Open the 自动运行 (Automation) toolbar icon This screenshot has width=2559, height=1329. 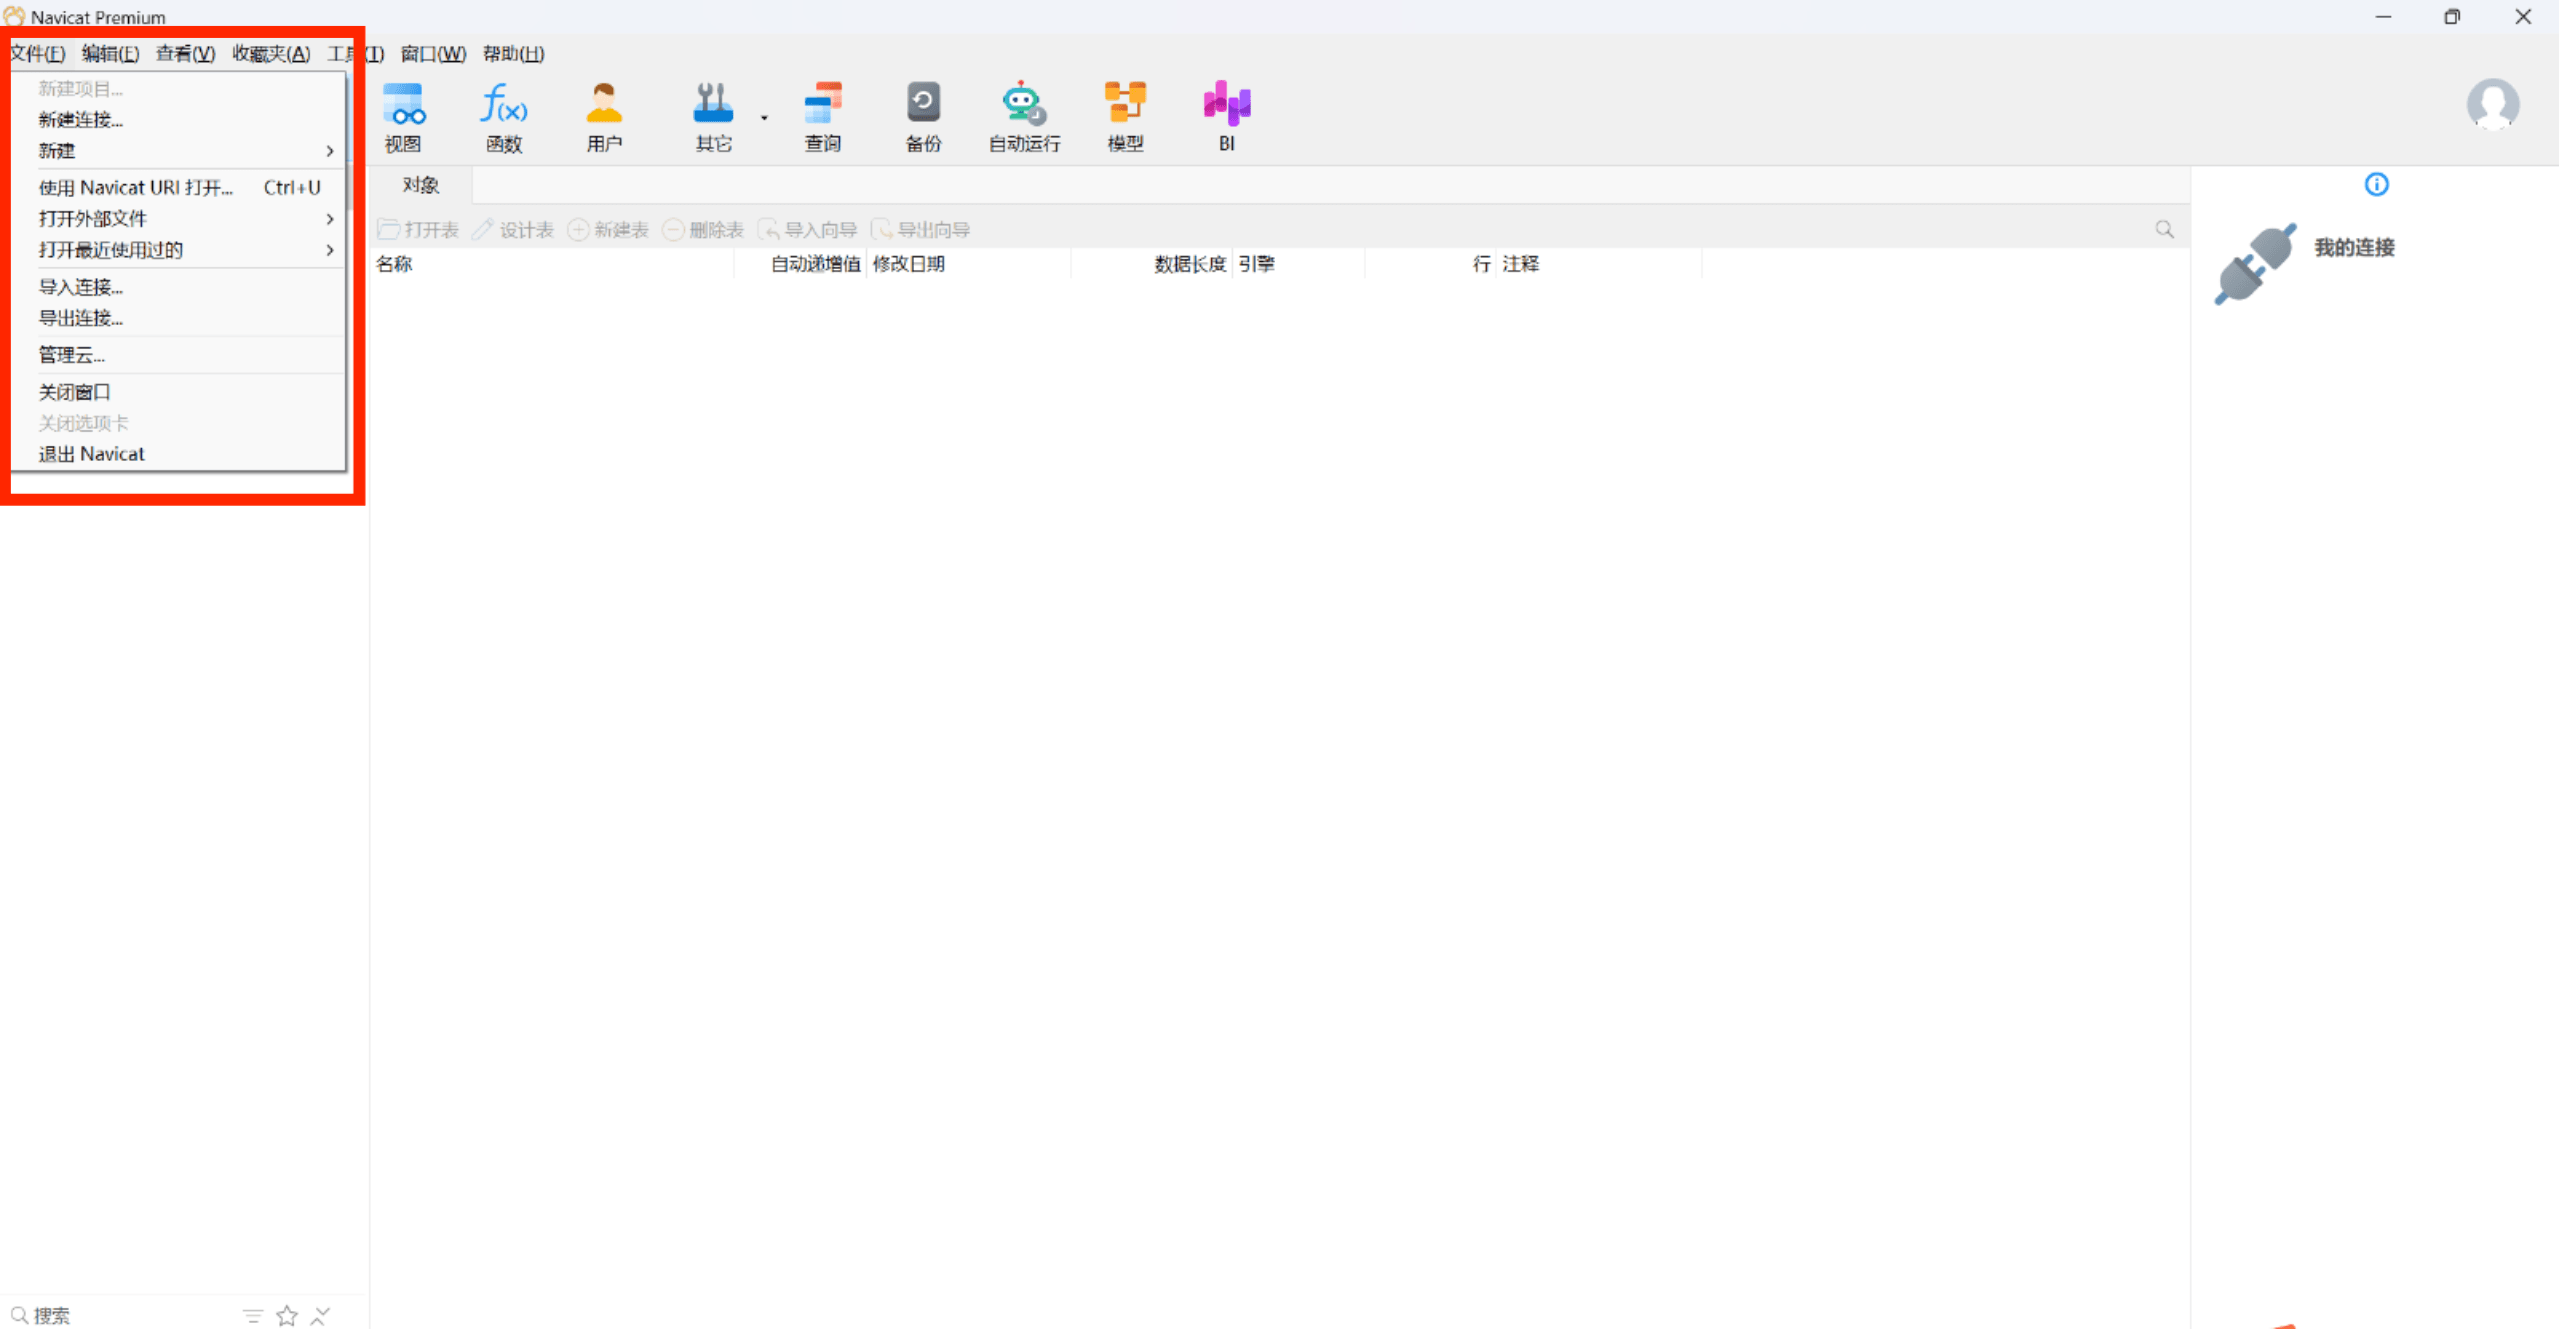[x=1024, y=117]
